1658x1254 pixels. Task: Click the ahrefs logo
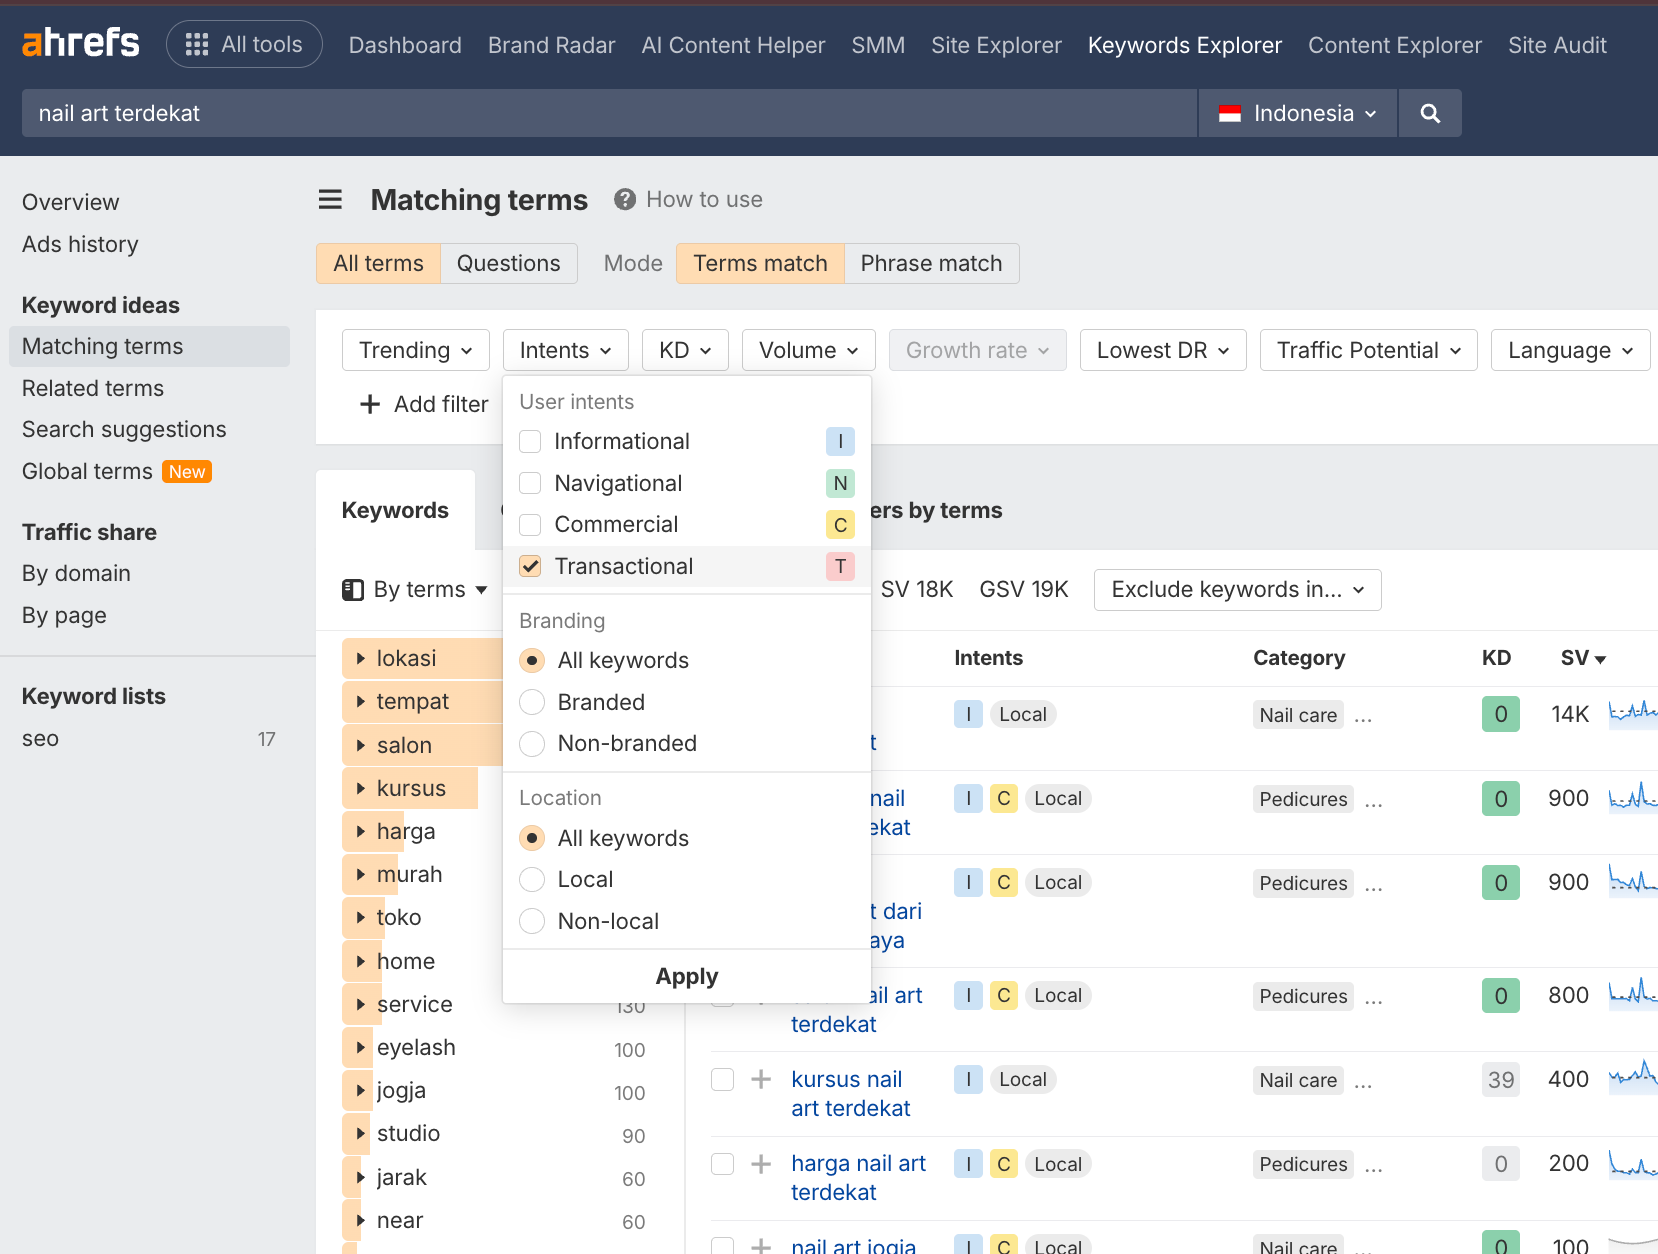(80, 42)
